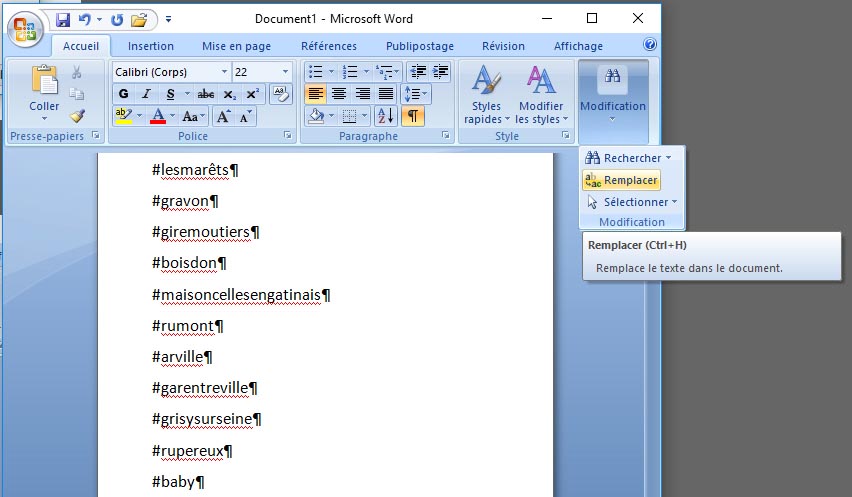This screenshot has width=852, height=497.
Task: Apply numbered list
Action: pyautogui.click(x=349, y=72)
